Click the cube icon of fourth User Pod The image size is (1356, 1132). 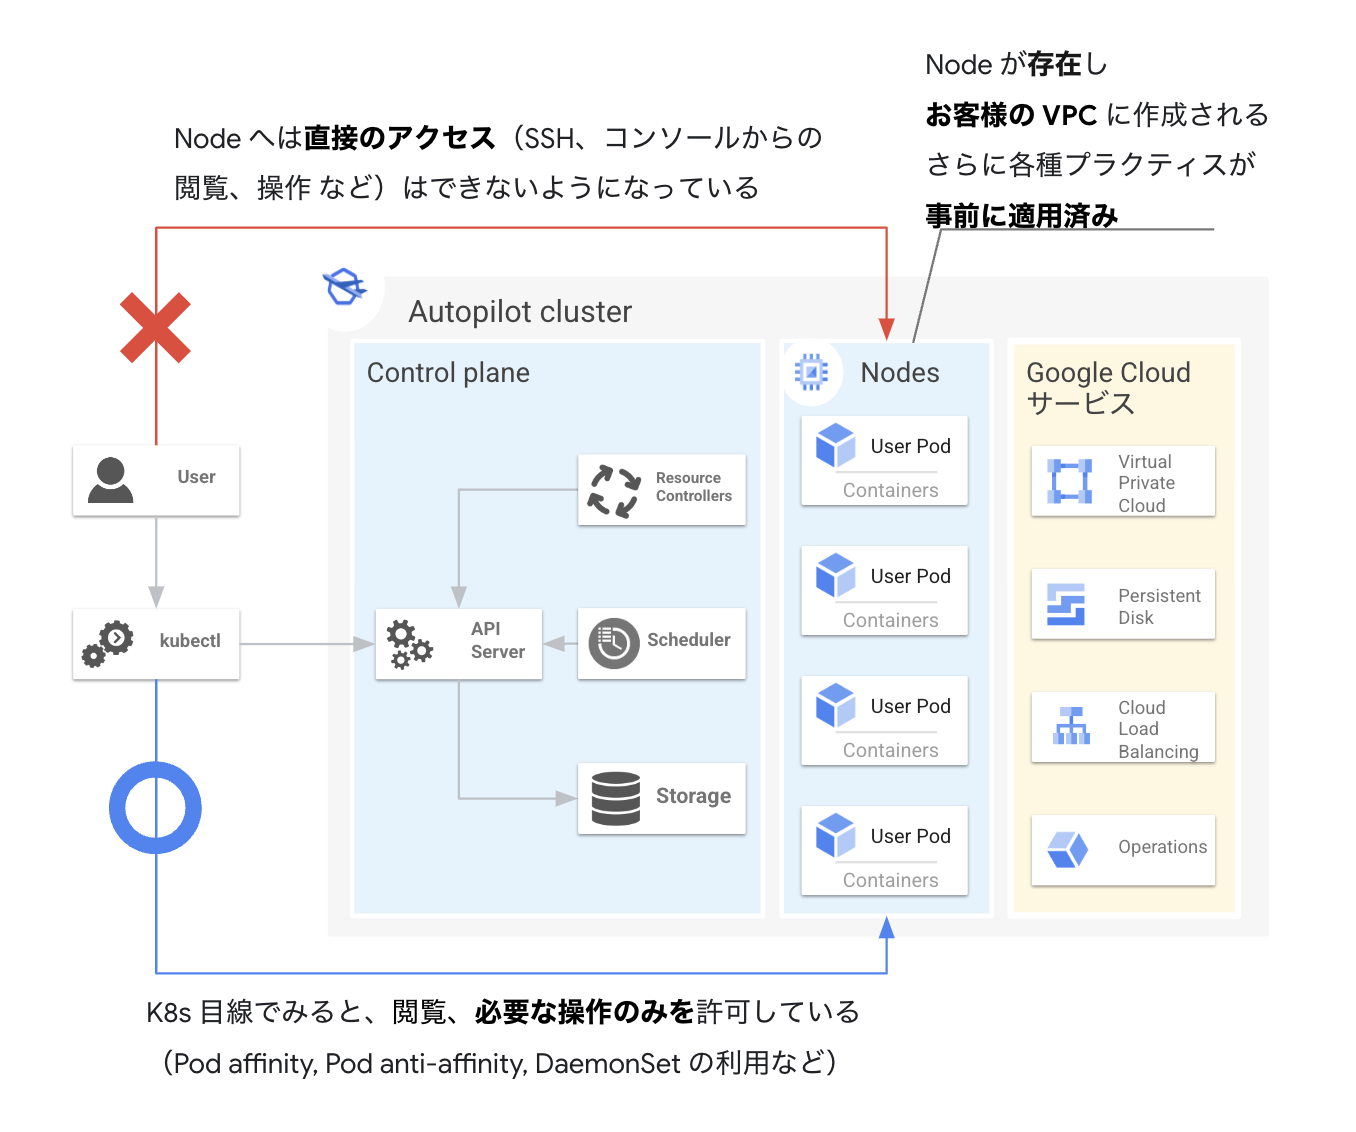pyautogui.click(x=835, y=836)
